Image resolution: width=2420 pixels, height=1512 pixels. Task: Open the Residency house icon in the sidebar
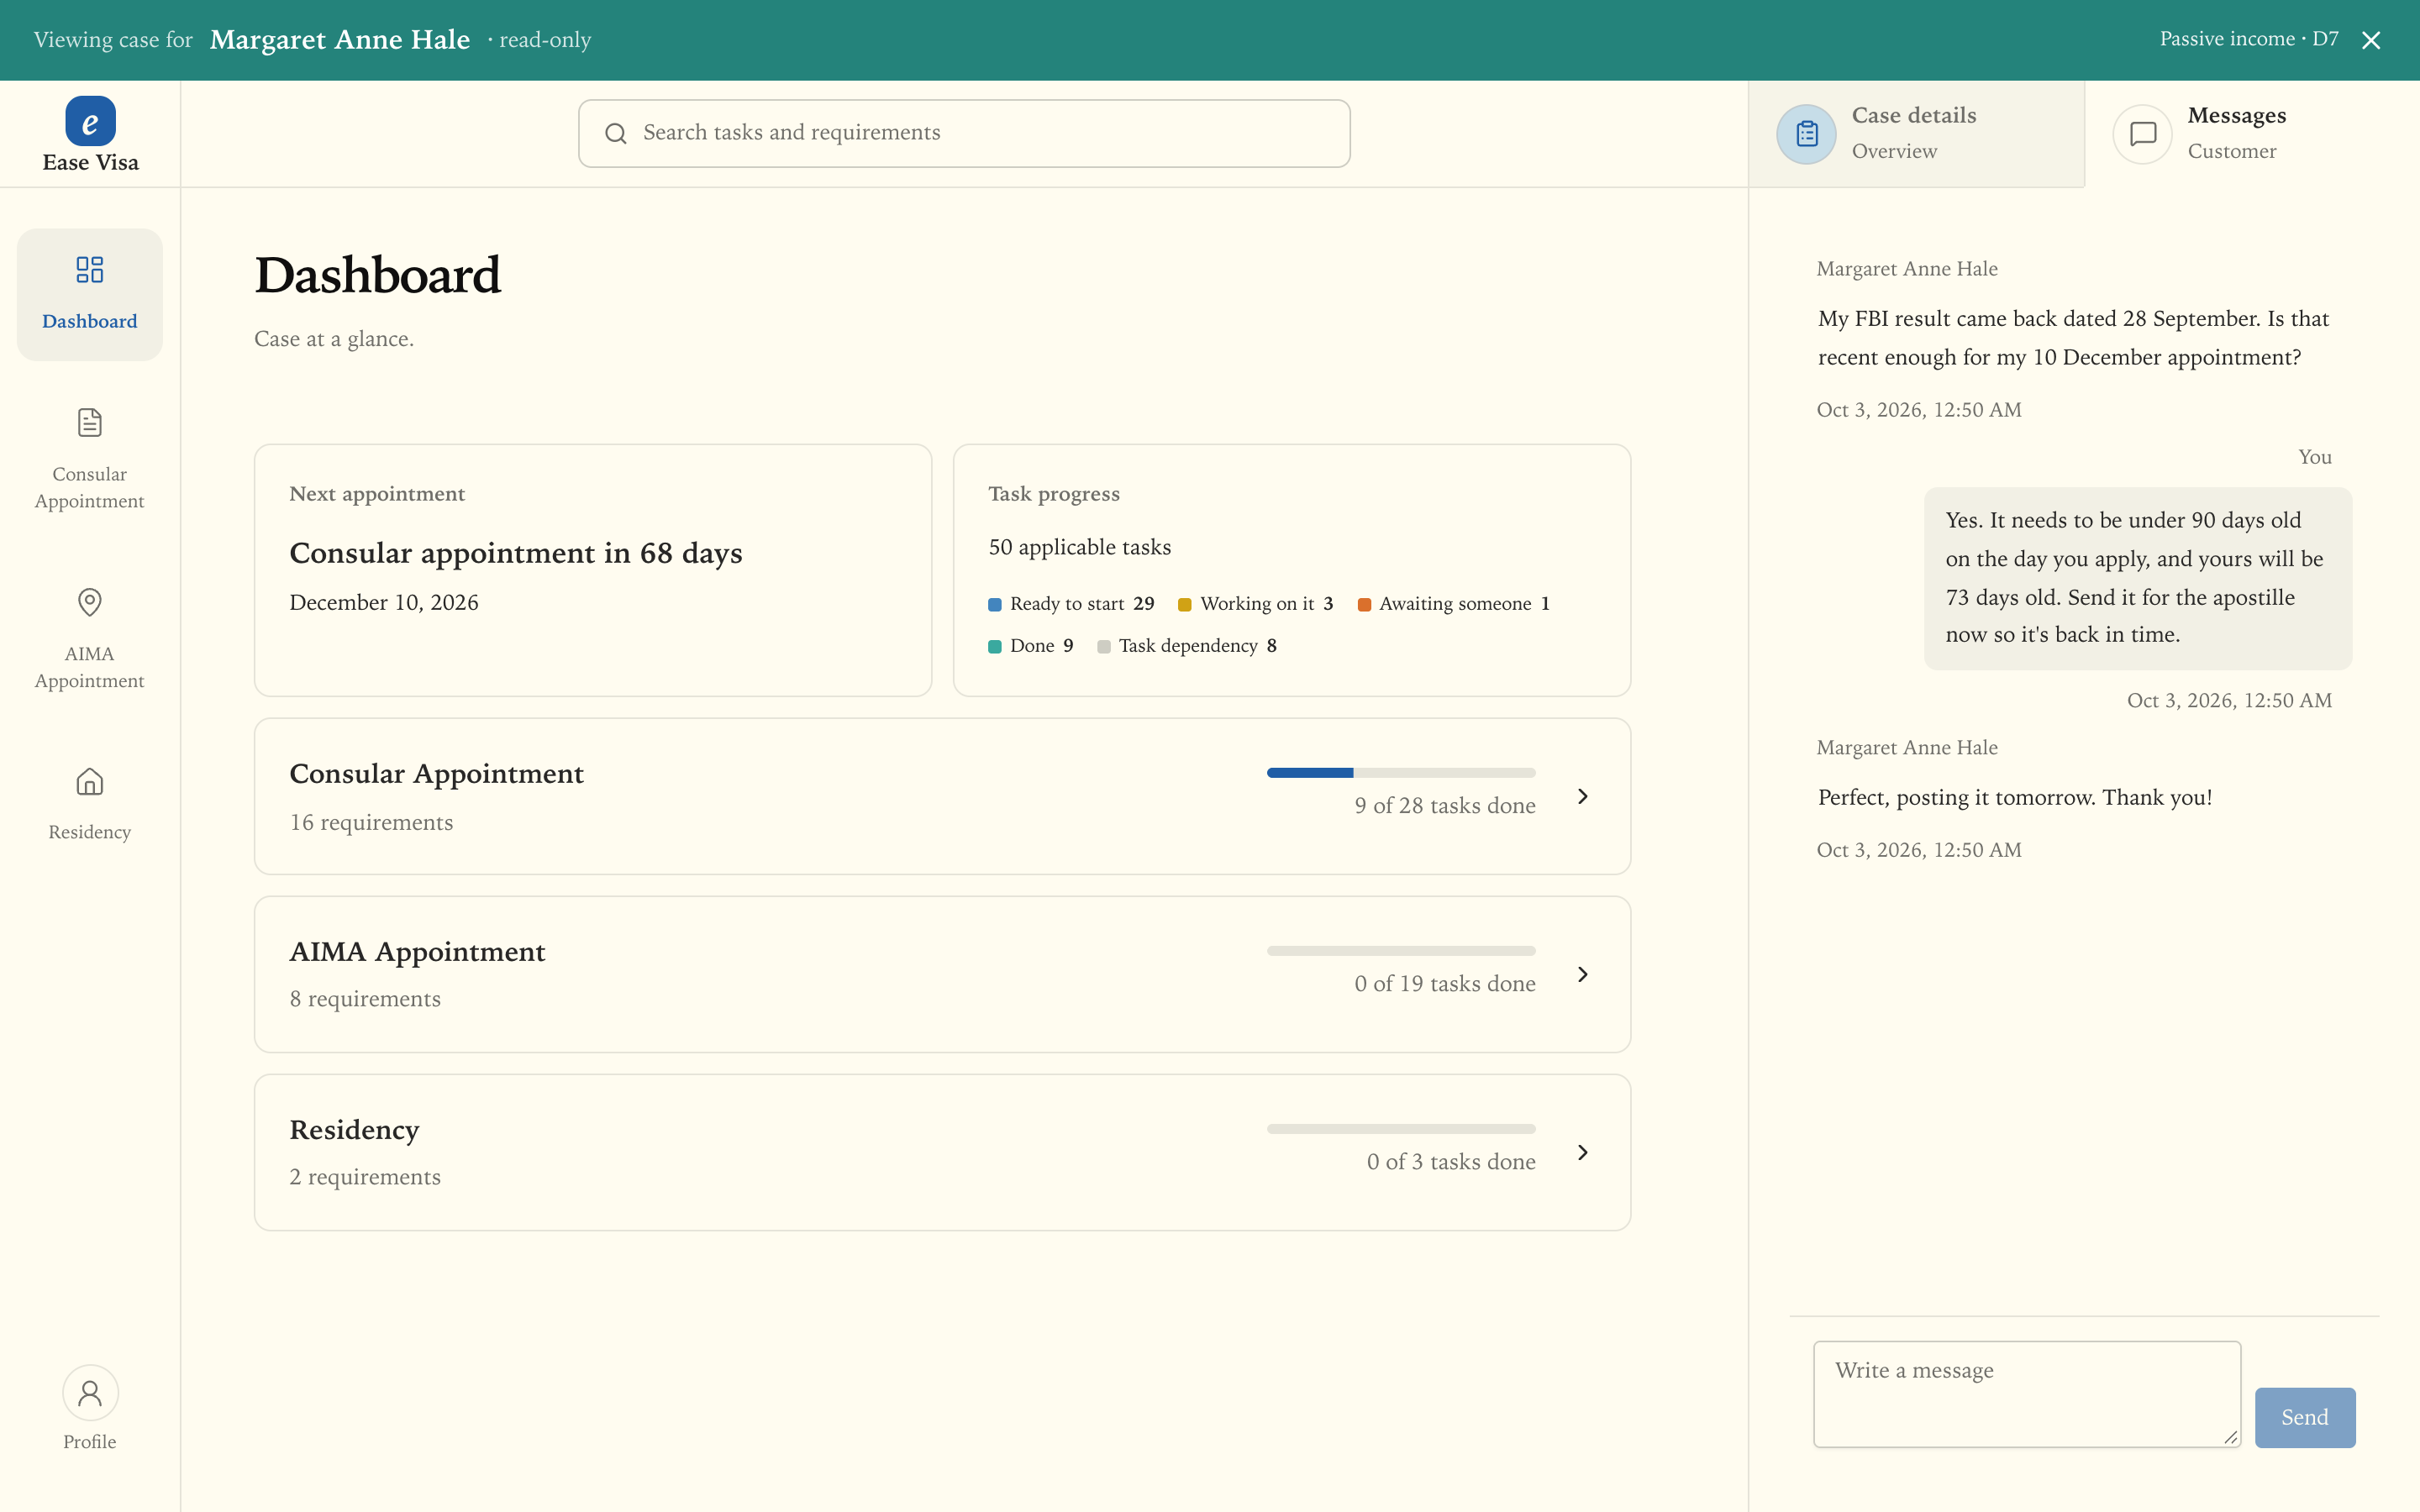click(x=90, y=781)
